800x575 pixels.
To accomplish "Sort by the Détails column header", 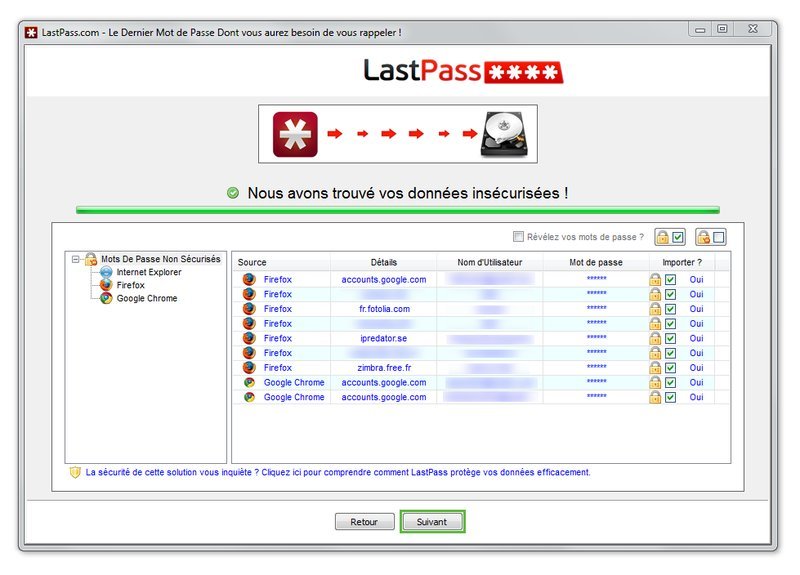I will tap(384, 262).
